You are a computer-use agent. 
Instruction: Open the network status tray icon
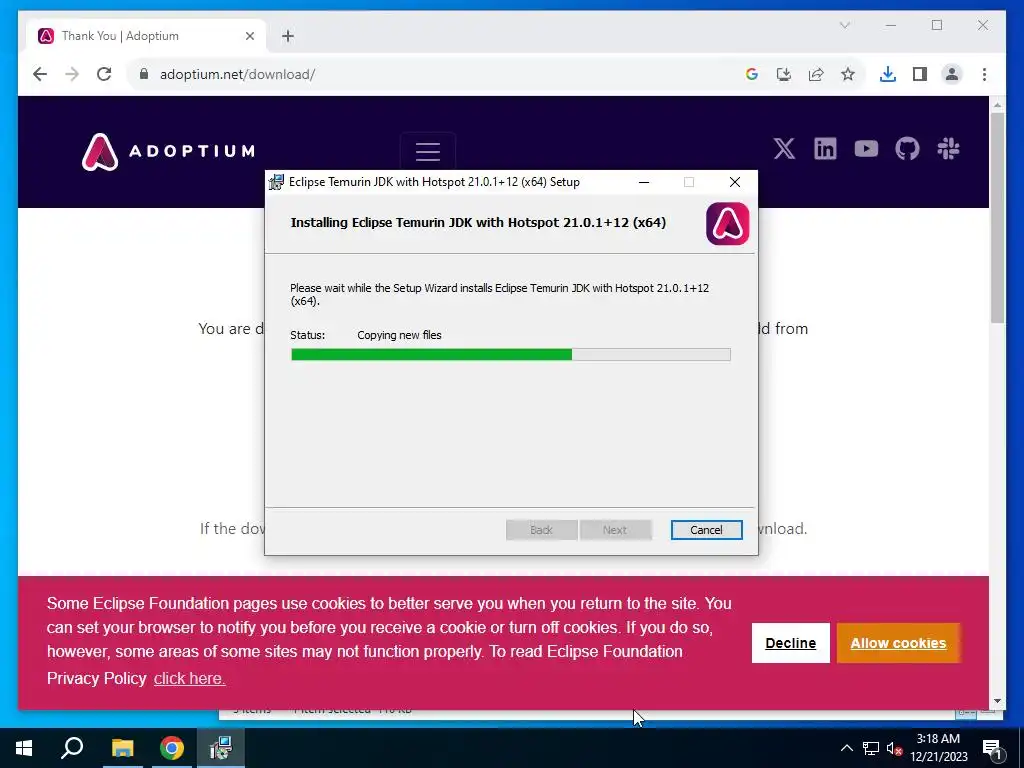(871, 748)
